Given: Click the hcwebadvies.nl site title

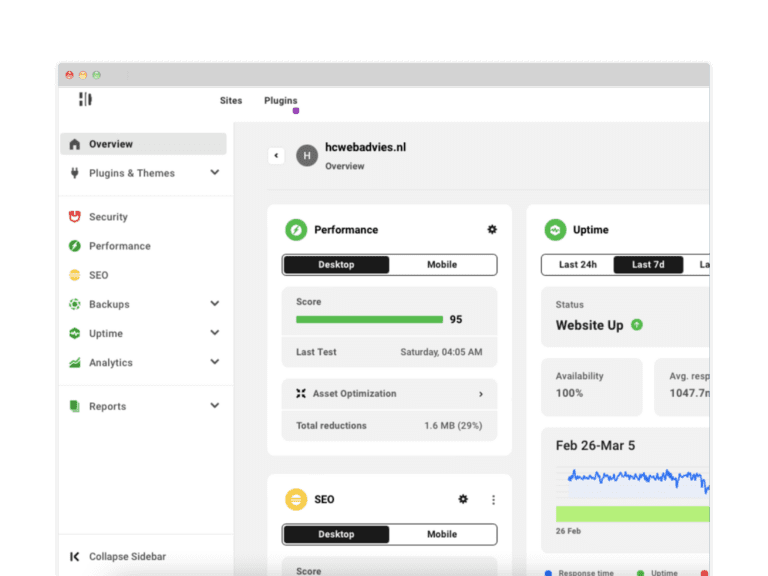Looking at the screenshot, I should point(365,147).
